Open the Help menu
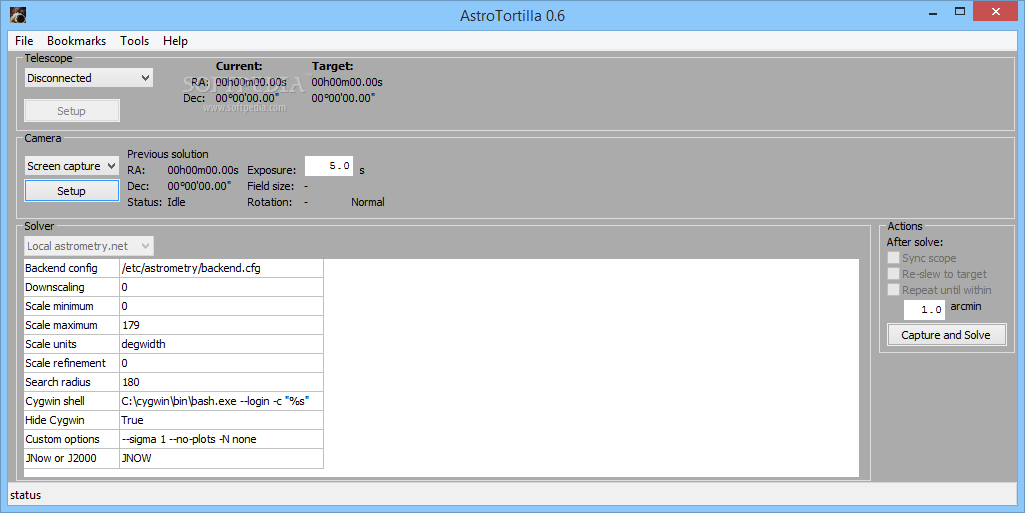 175,41
